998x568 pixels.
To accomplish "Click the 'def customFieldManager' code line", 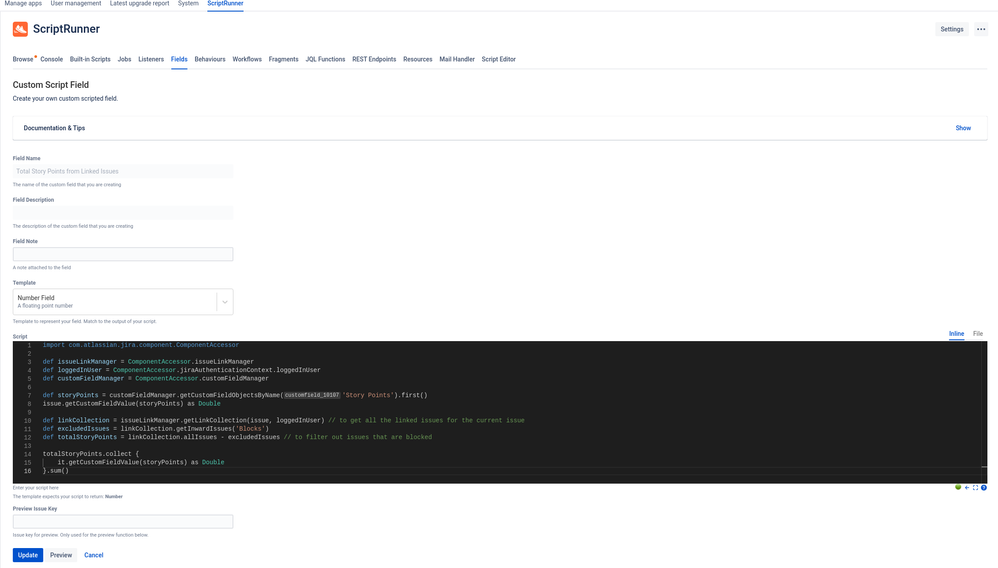I will (x=155, y=378).
